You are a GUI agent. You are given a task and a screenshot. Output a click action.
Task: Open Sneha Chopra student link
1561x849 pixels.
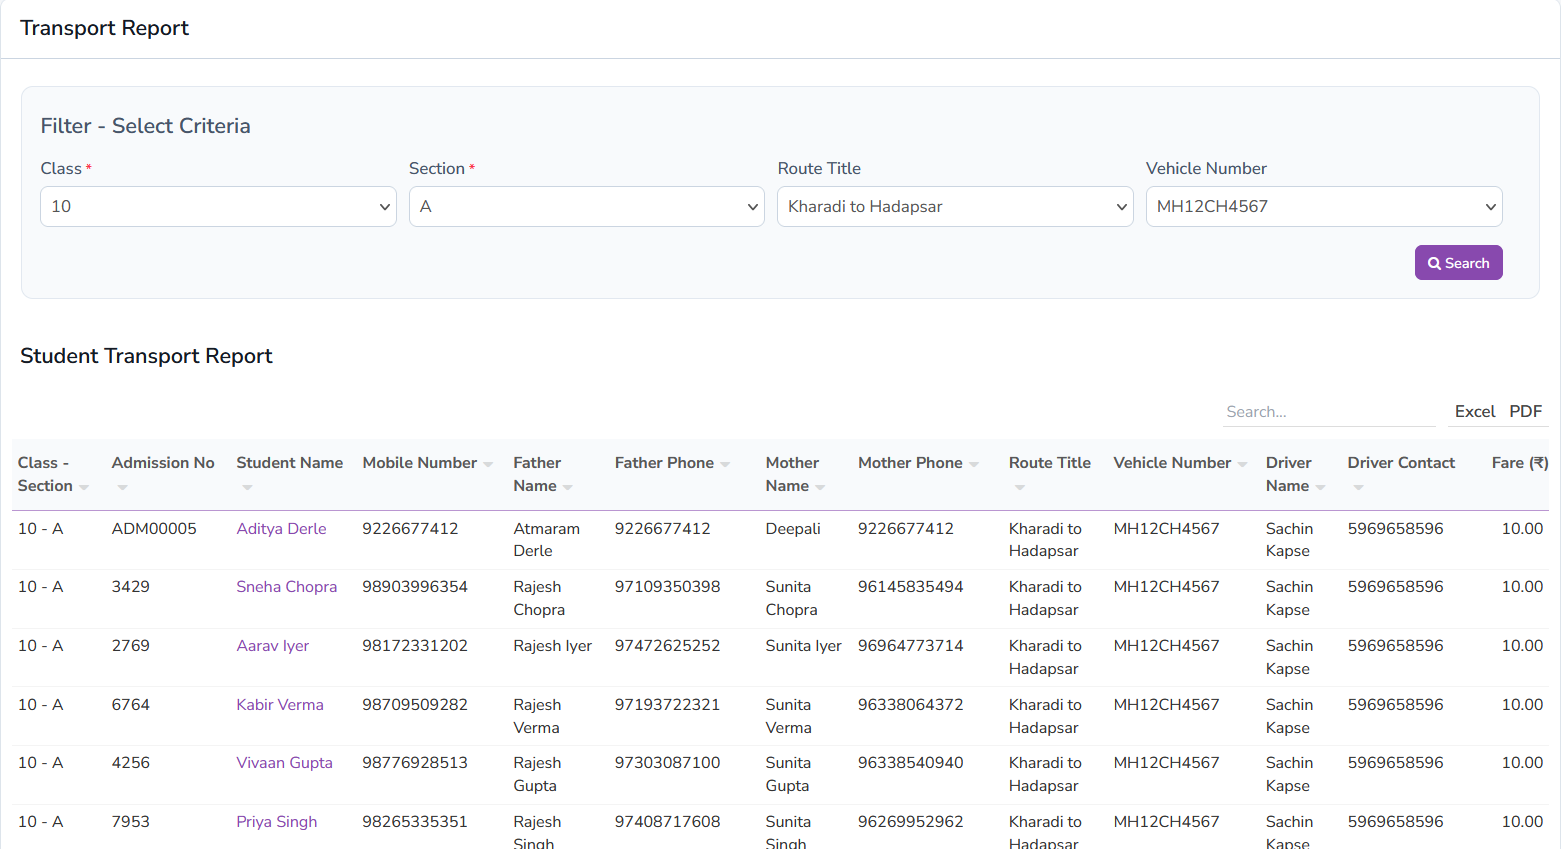[x=286, y=587]
